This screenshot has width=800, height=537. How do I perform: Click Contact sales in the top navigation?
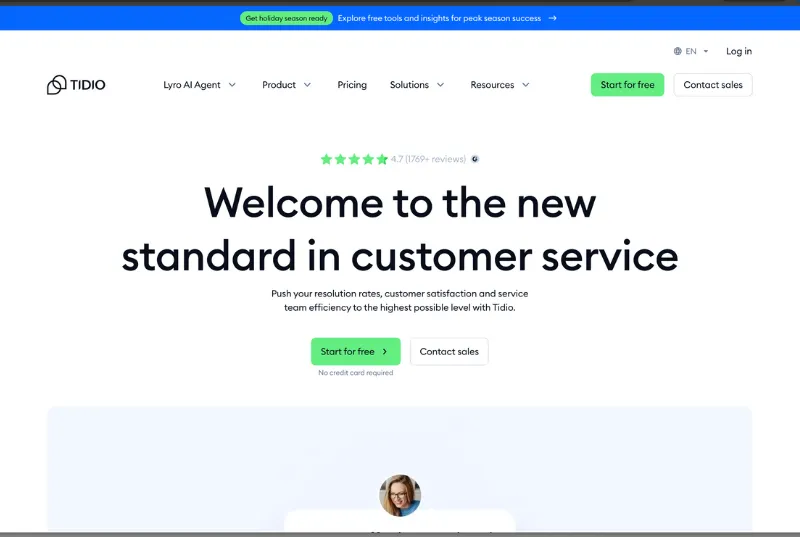click(713, 85)
